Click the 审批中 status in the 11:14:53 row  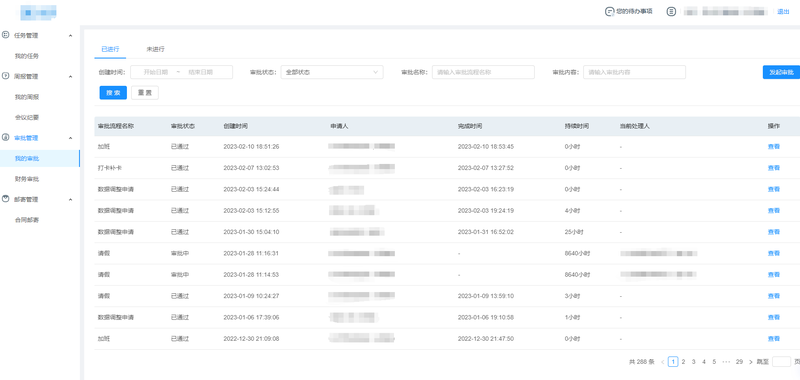coord(180,274)
